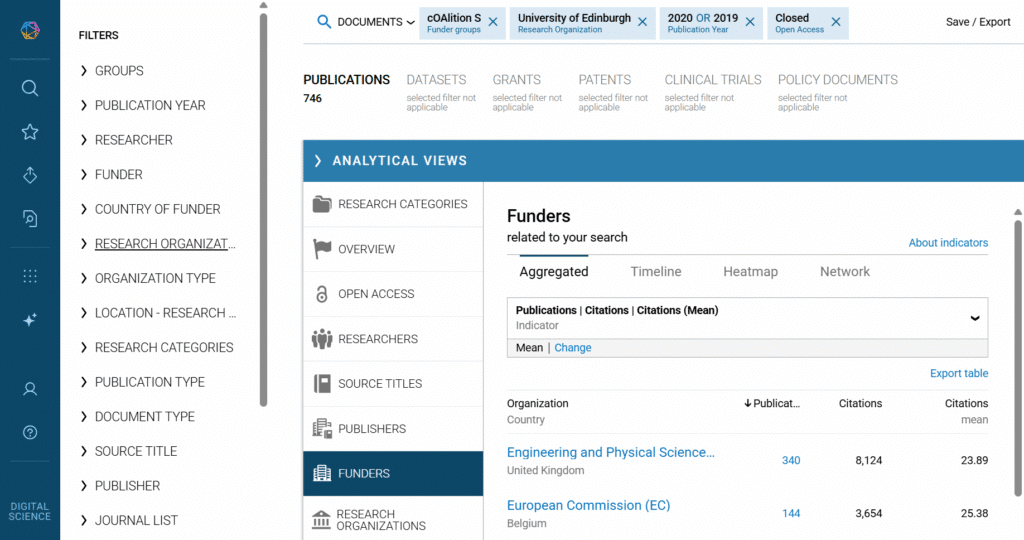
Task: Expand the Funder filter group
Action: (118, 174)
